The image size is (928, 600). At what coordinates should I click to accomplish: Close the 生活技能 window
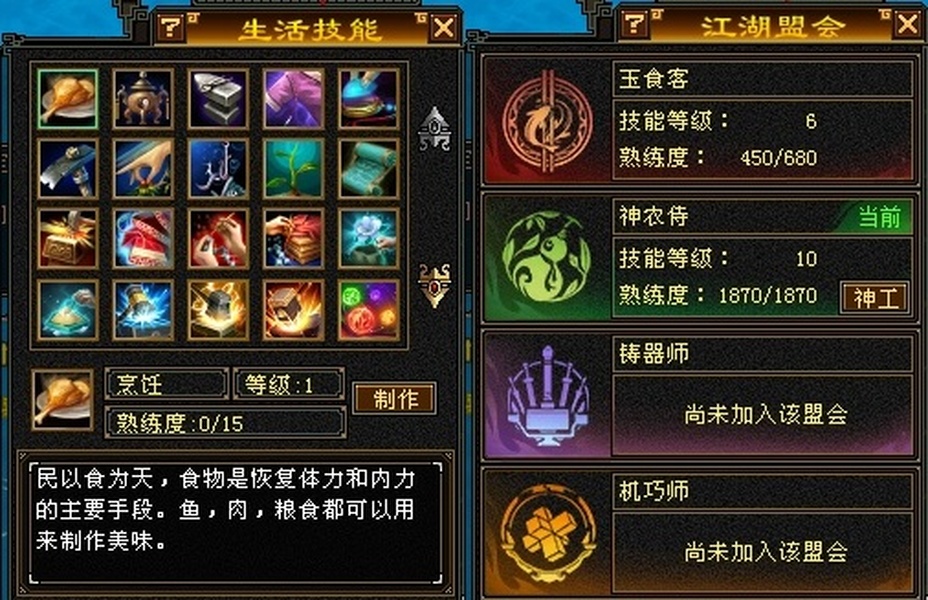(x=444, y=27)
